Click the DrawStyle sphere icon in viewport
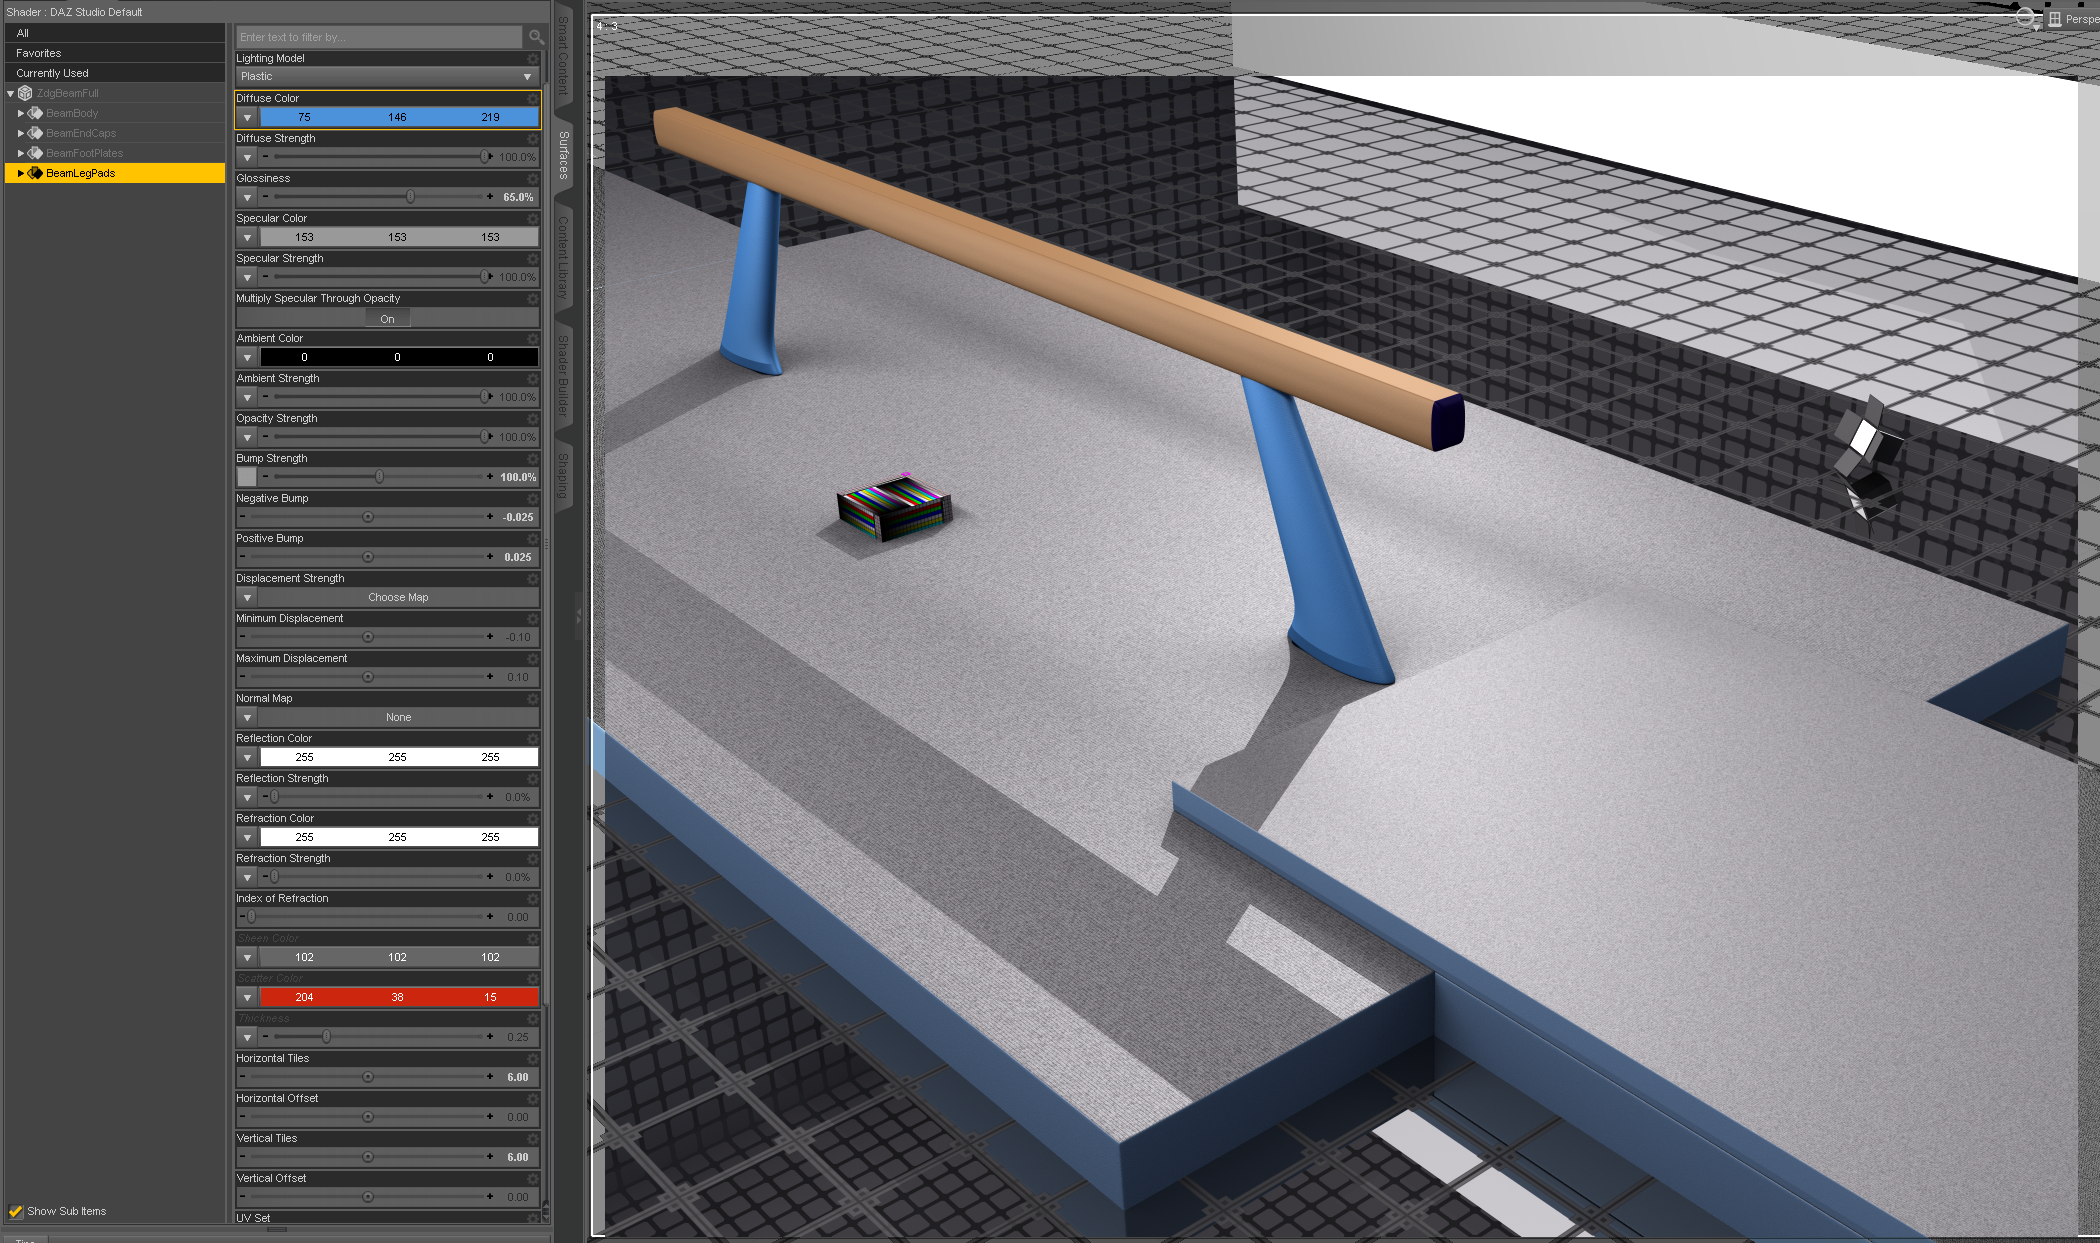 2024,18
